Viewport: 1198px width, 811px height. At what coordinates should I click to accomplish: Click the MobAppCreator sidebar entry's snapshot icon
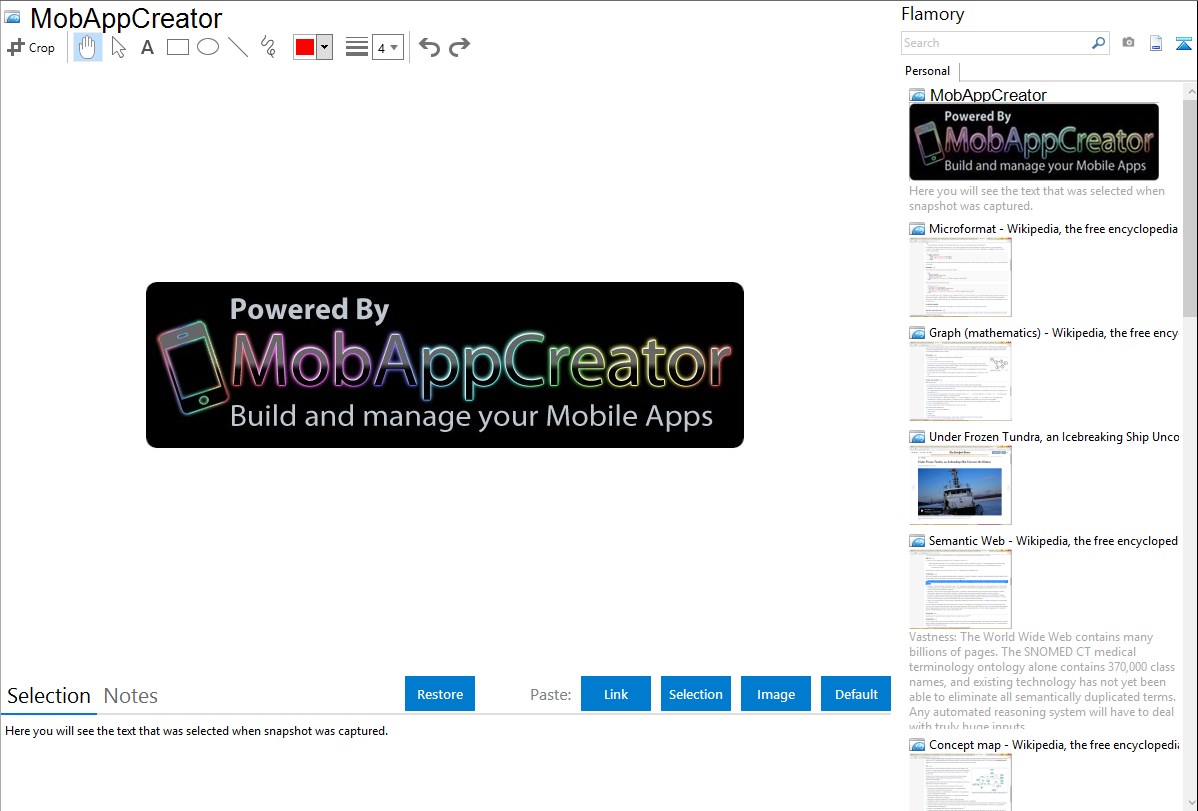pos(917,96)
